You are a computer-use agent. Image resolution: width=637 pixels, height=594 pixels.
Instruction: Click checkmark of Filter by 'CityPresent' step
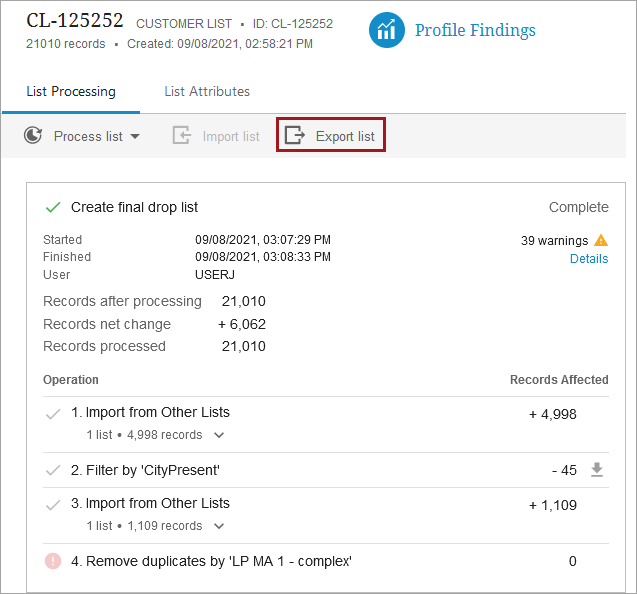click(53, 470)
